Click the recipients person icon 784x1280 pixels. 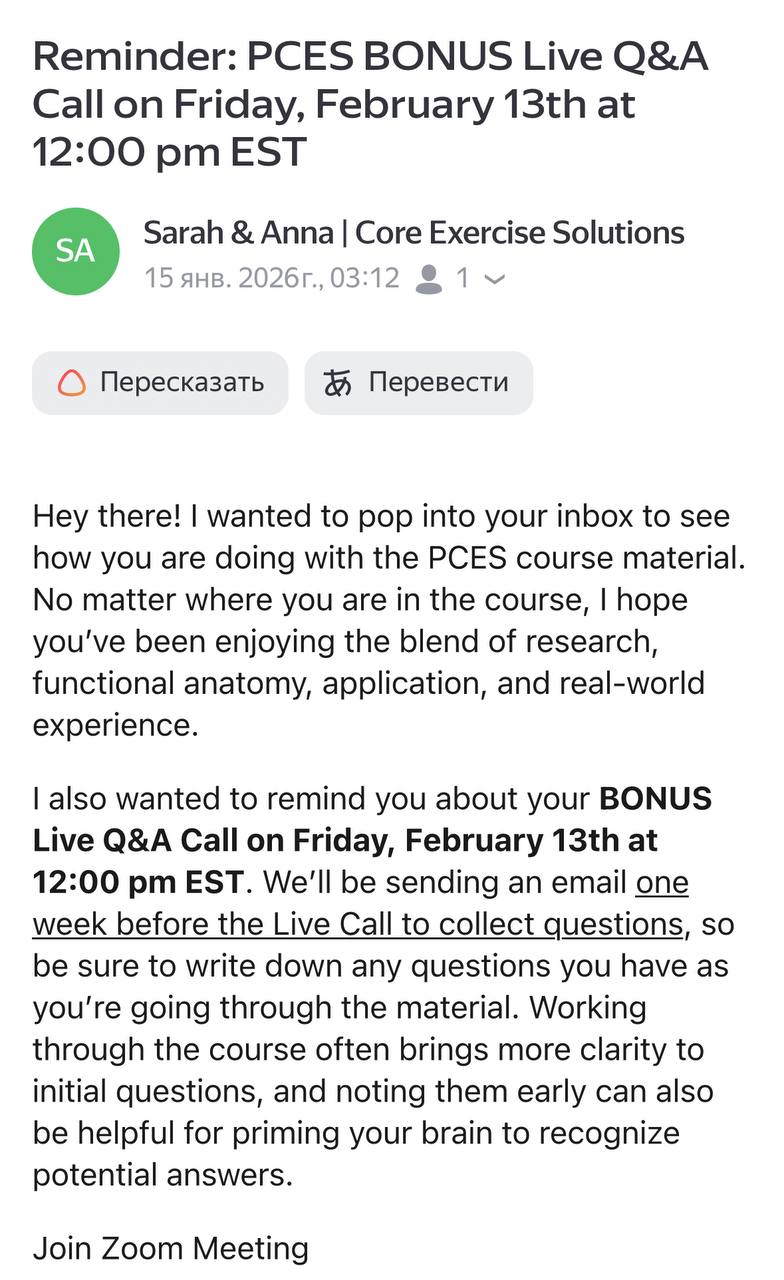(x=429, y=278)
